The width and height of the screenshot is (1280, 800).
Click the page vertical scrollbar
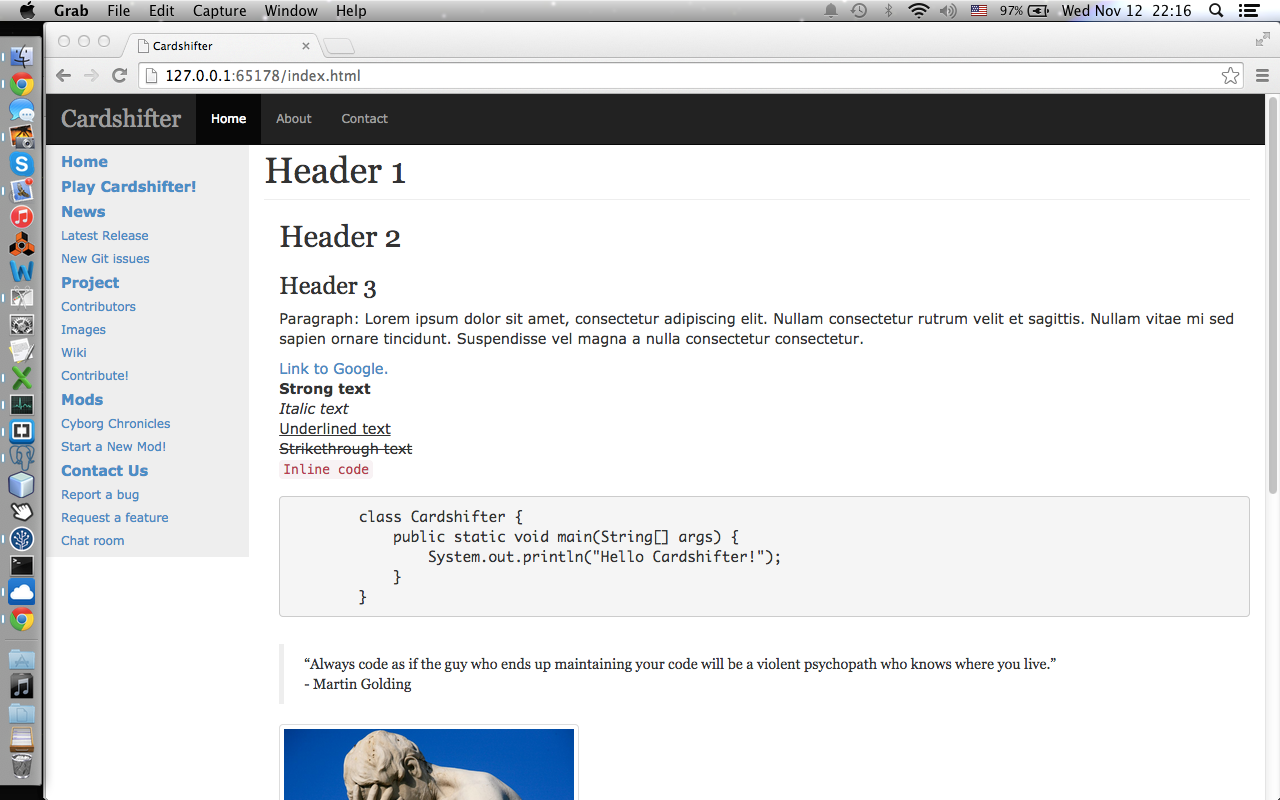(1273, 295)
